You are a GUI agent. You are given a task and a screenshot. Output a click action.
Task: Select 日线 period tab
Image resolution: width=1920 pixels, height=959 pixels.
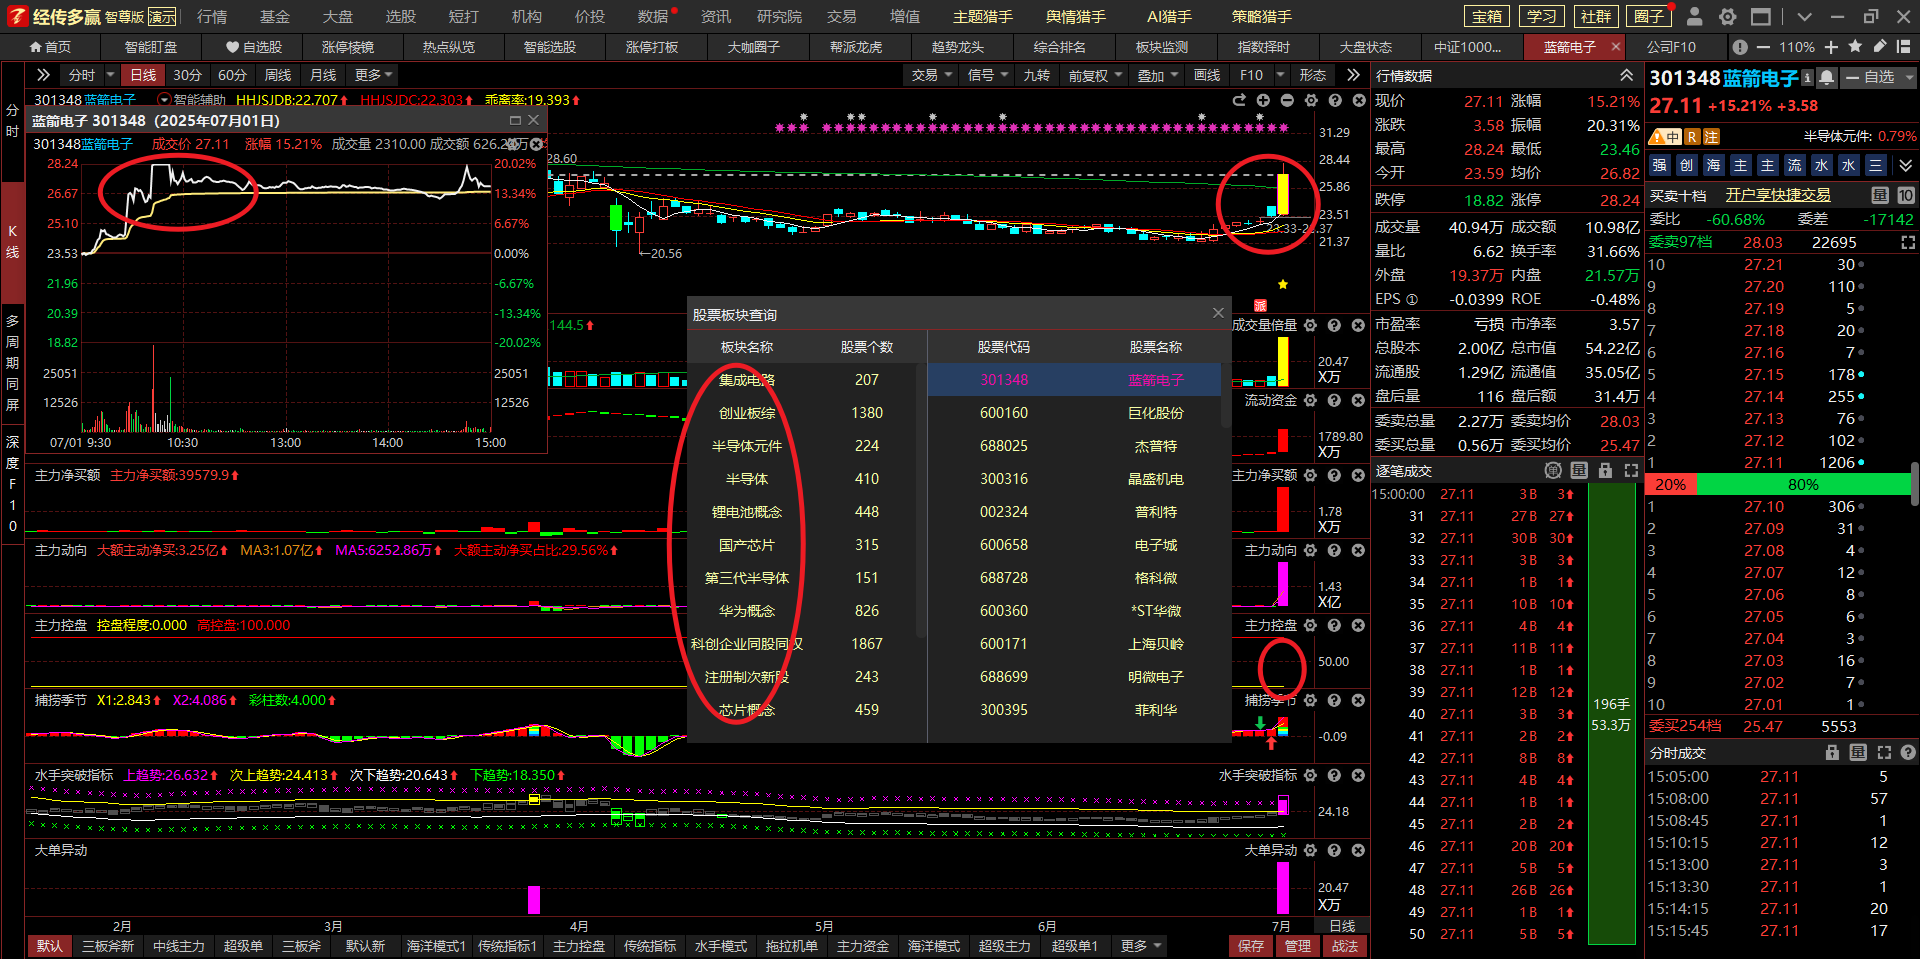143,75
